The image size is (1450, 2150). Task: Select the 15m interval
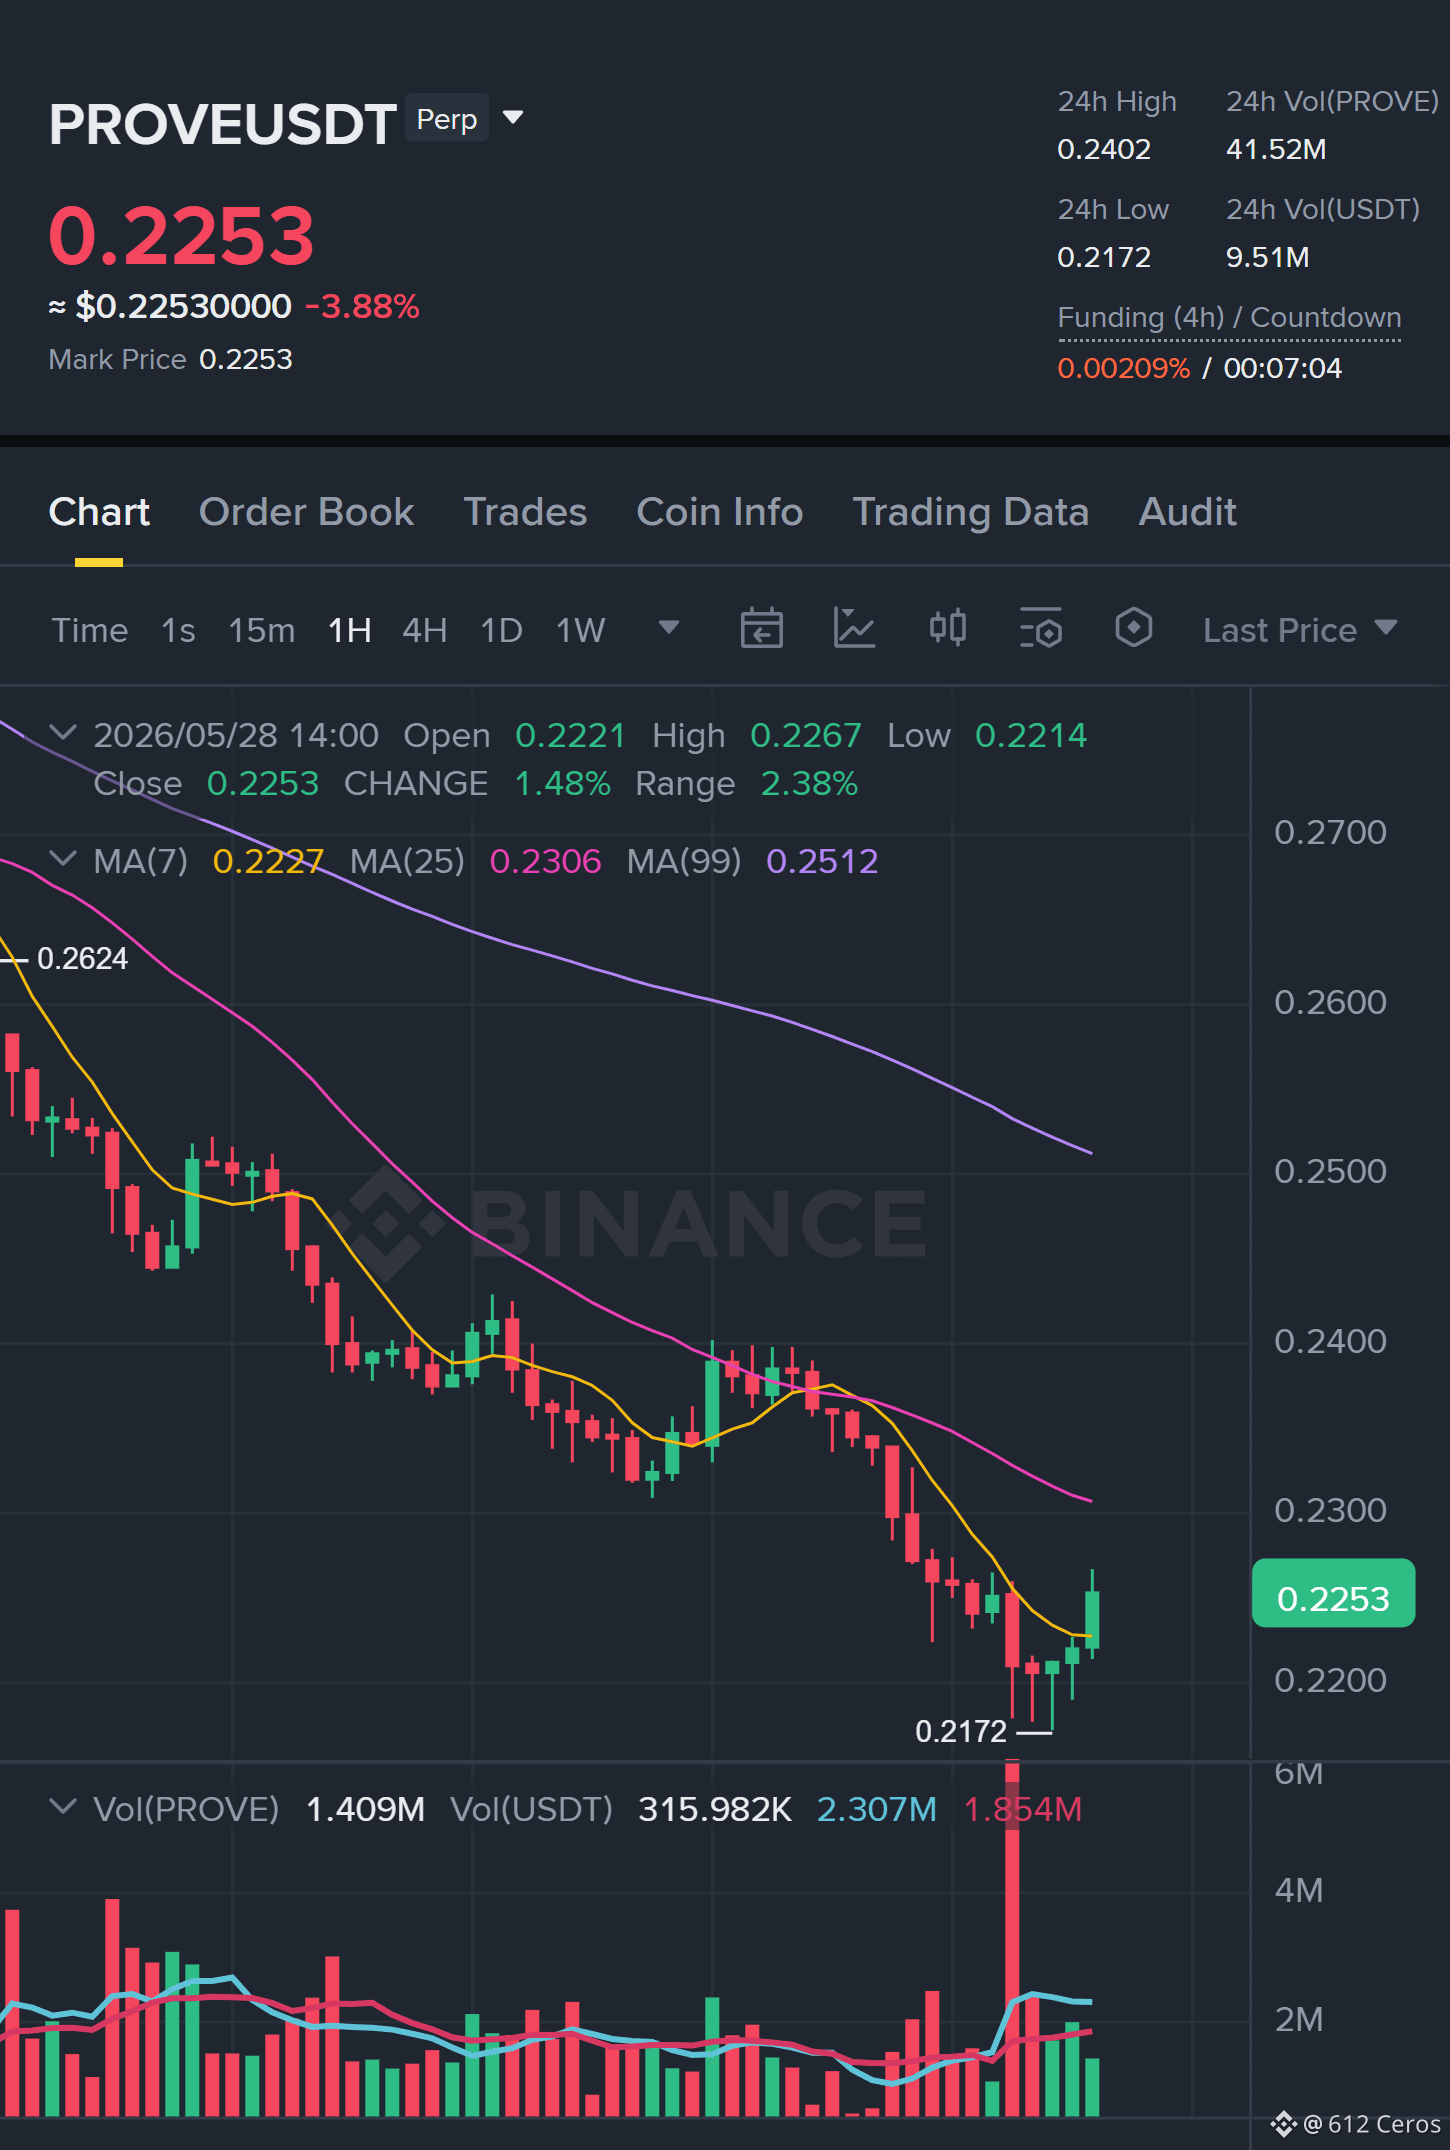(261, 630)
